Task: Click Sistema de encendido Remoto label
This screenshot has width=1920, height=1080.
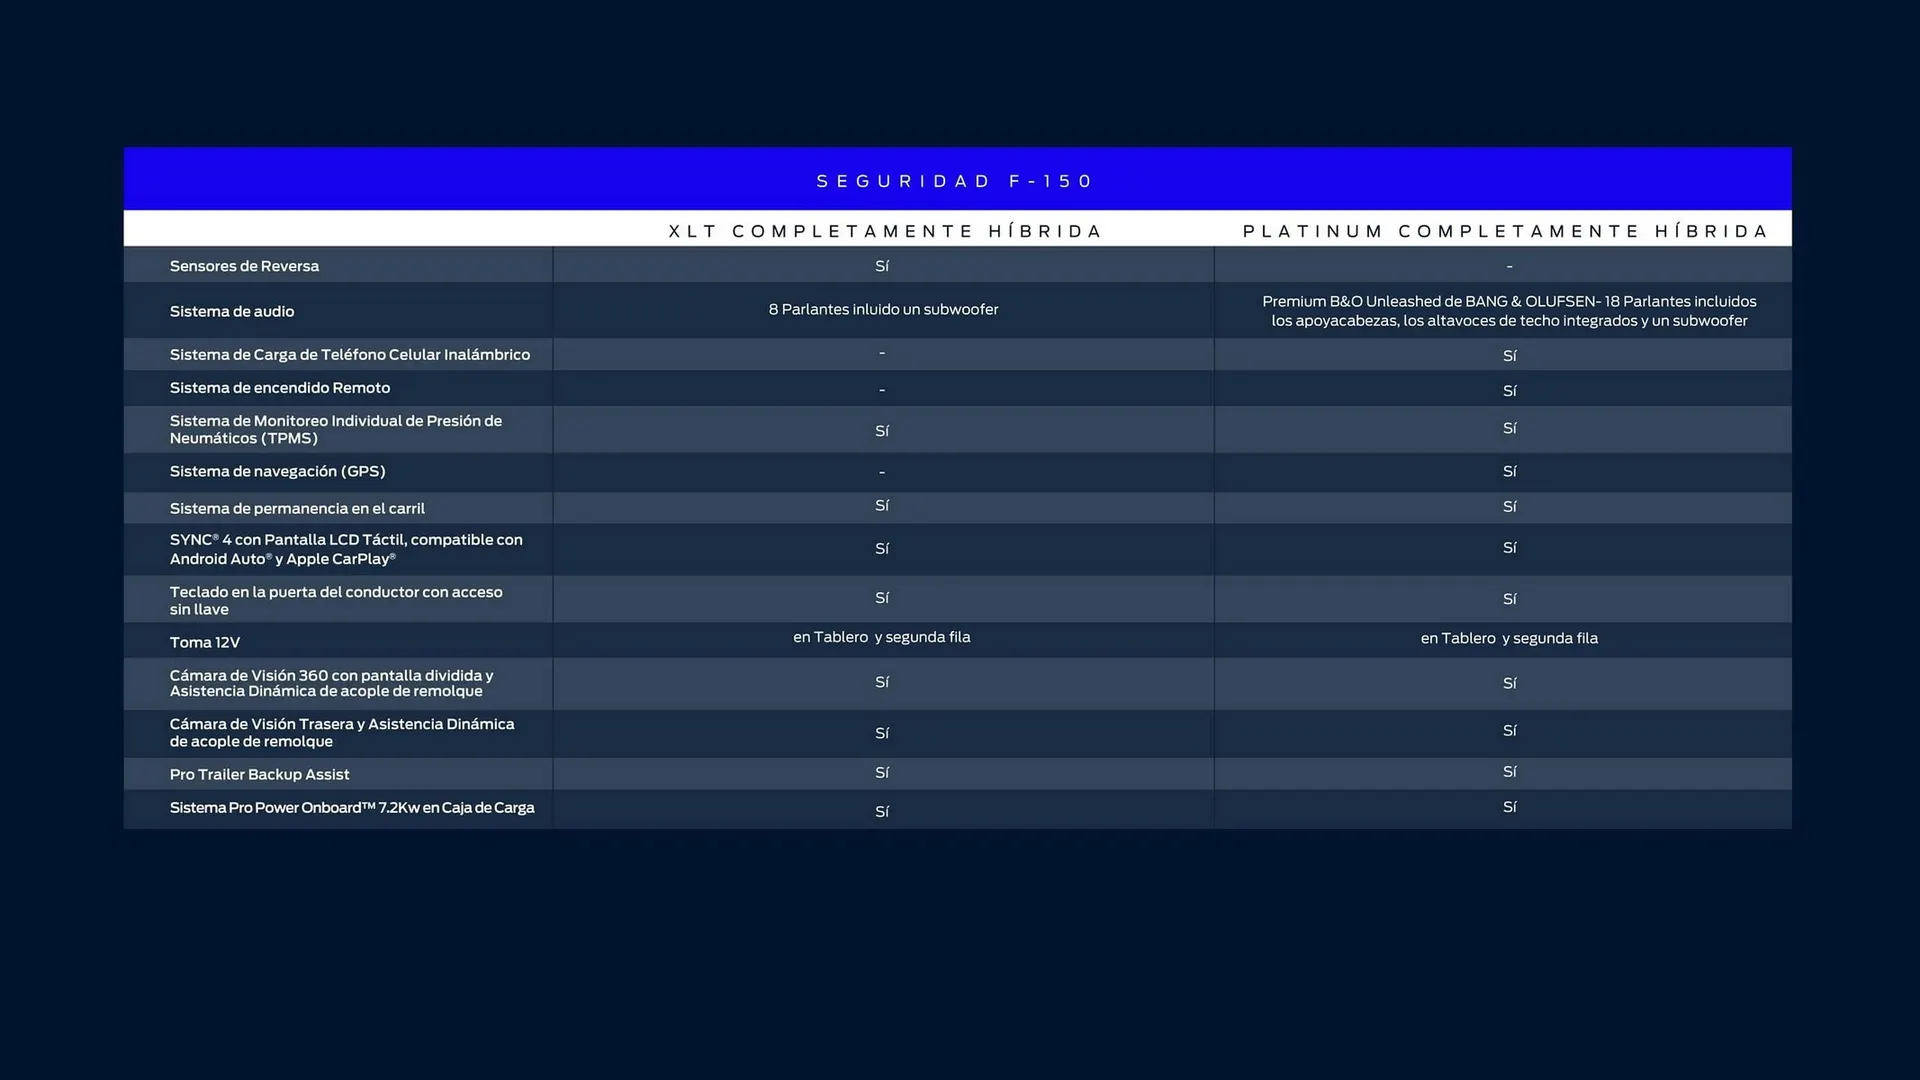Action: (279, 388)
